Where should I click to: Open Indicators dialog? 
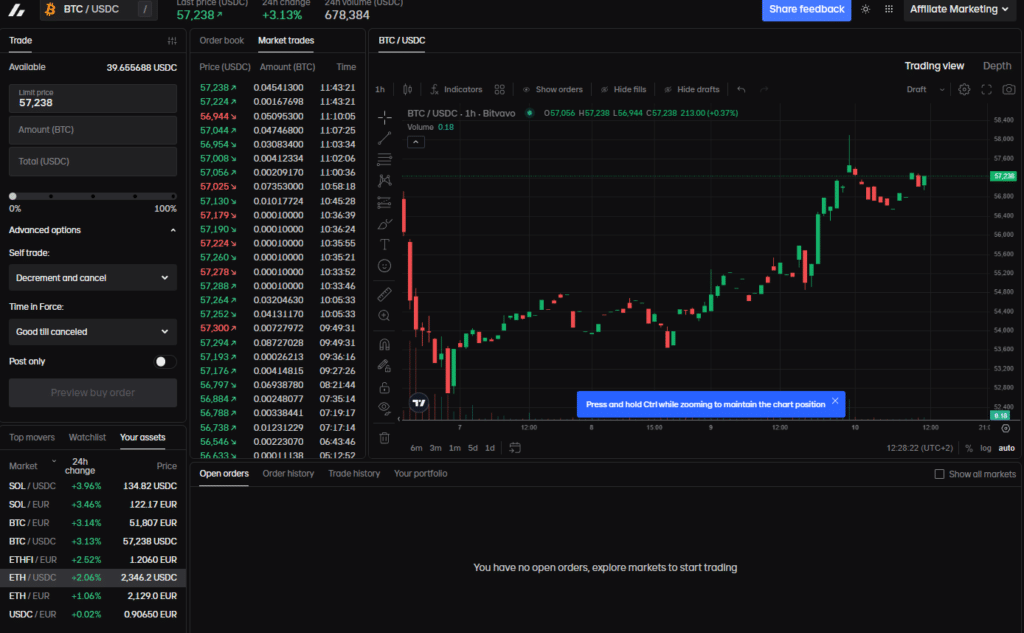point(456,89)
